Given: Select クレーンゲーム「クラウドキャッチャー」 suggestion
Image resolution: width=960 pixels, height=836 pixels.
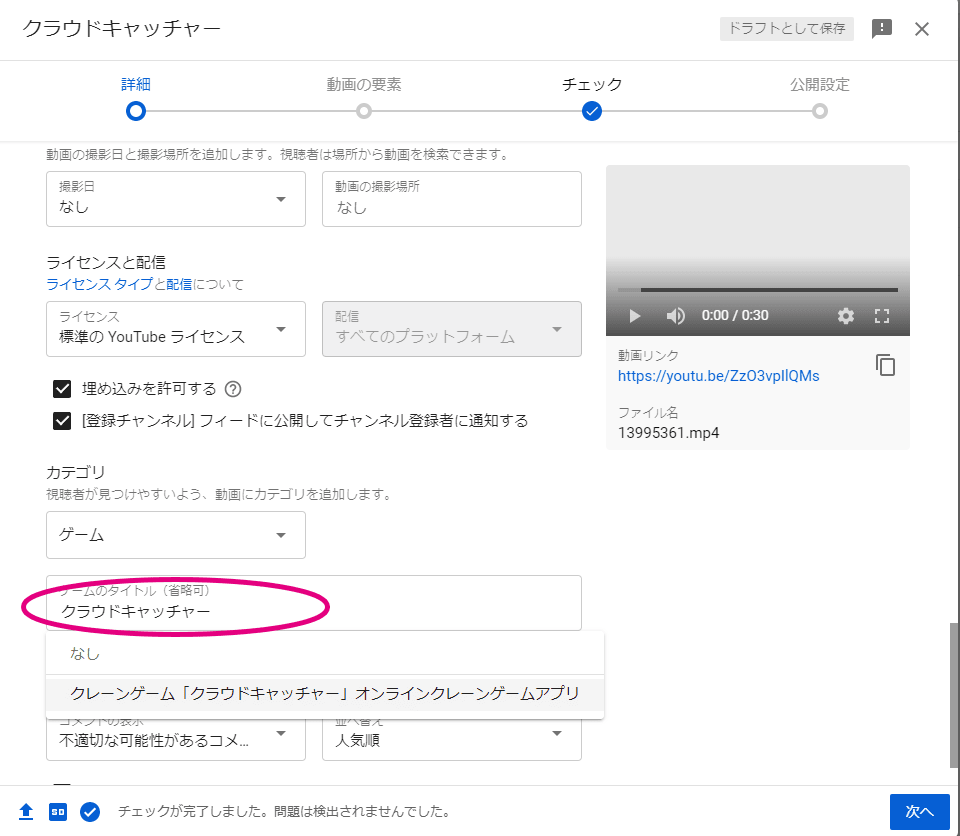Looking at the screenshot, I should [325, 693].
